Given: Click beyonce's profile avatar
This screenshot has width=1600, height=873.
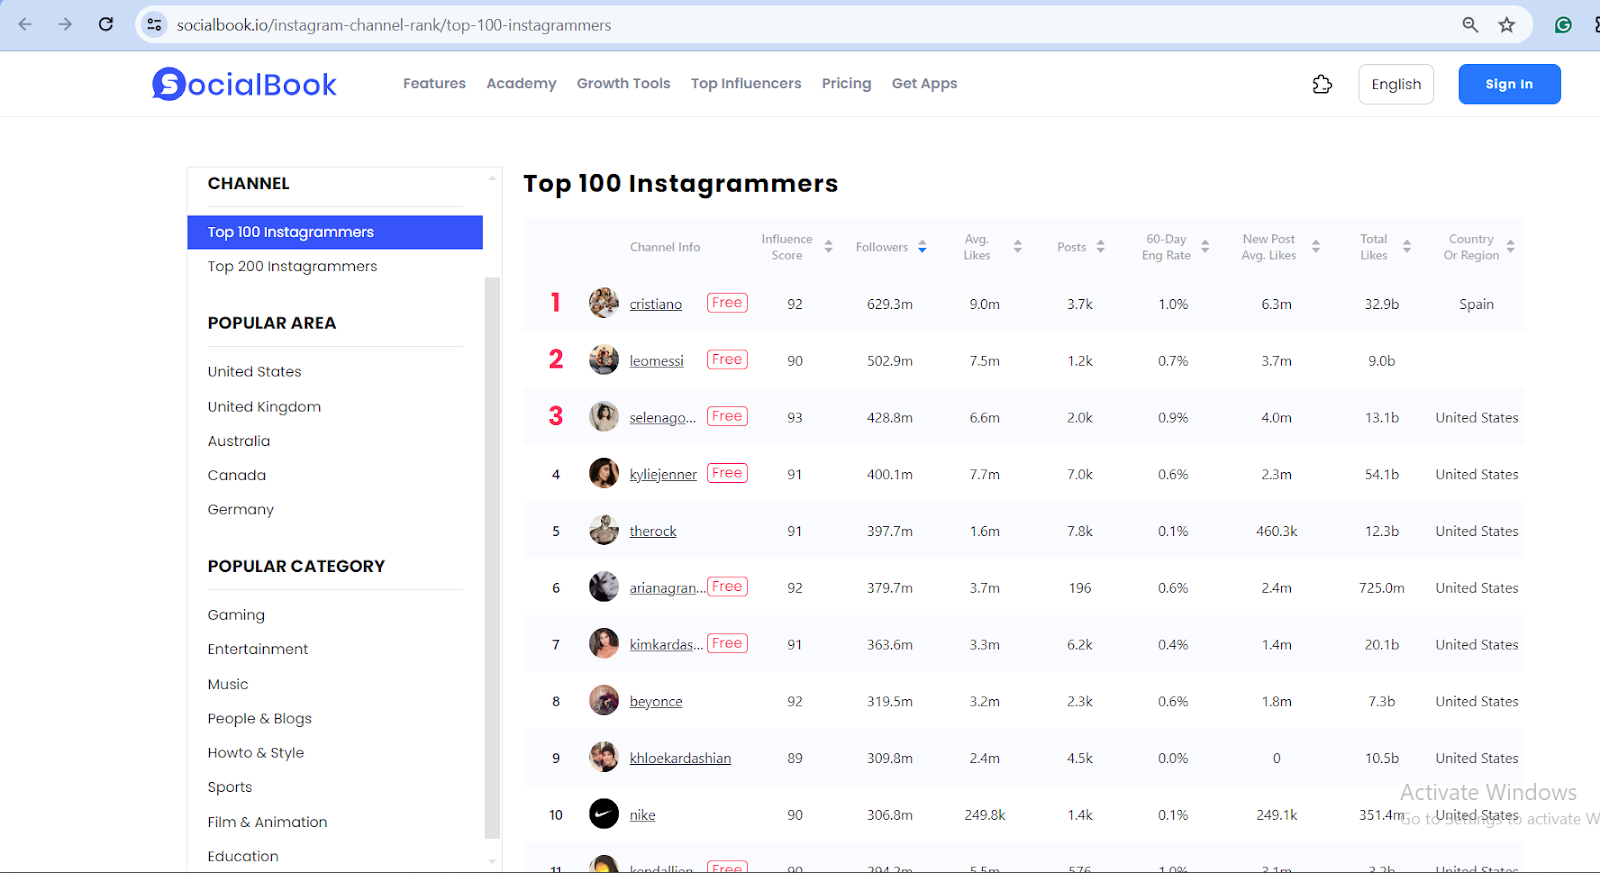Looking at the screenshot, I should coord(604,701).
